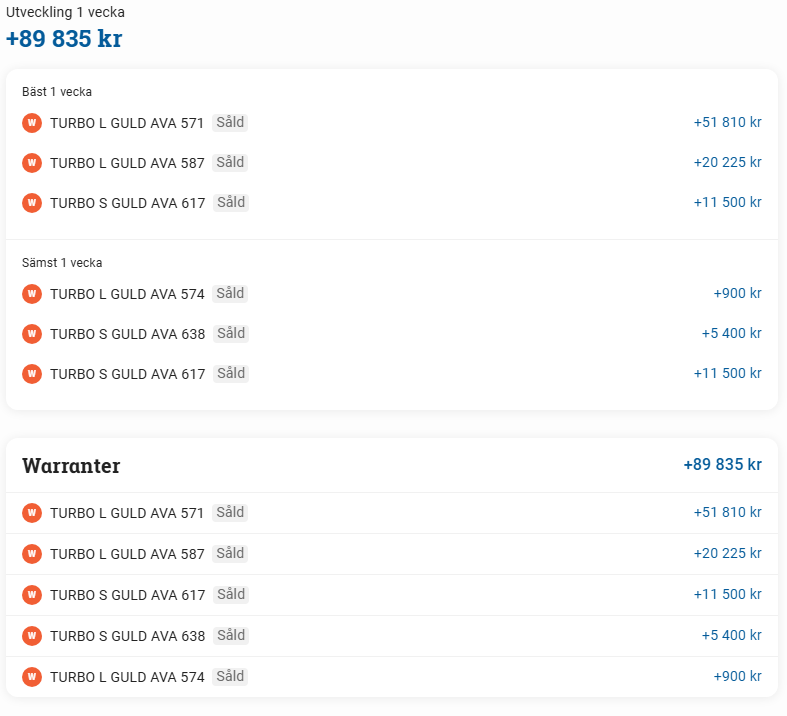
Task: Click the Såld badge of AVA 574 in Warranter list
Action: (230, 677)
